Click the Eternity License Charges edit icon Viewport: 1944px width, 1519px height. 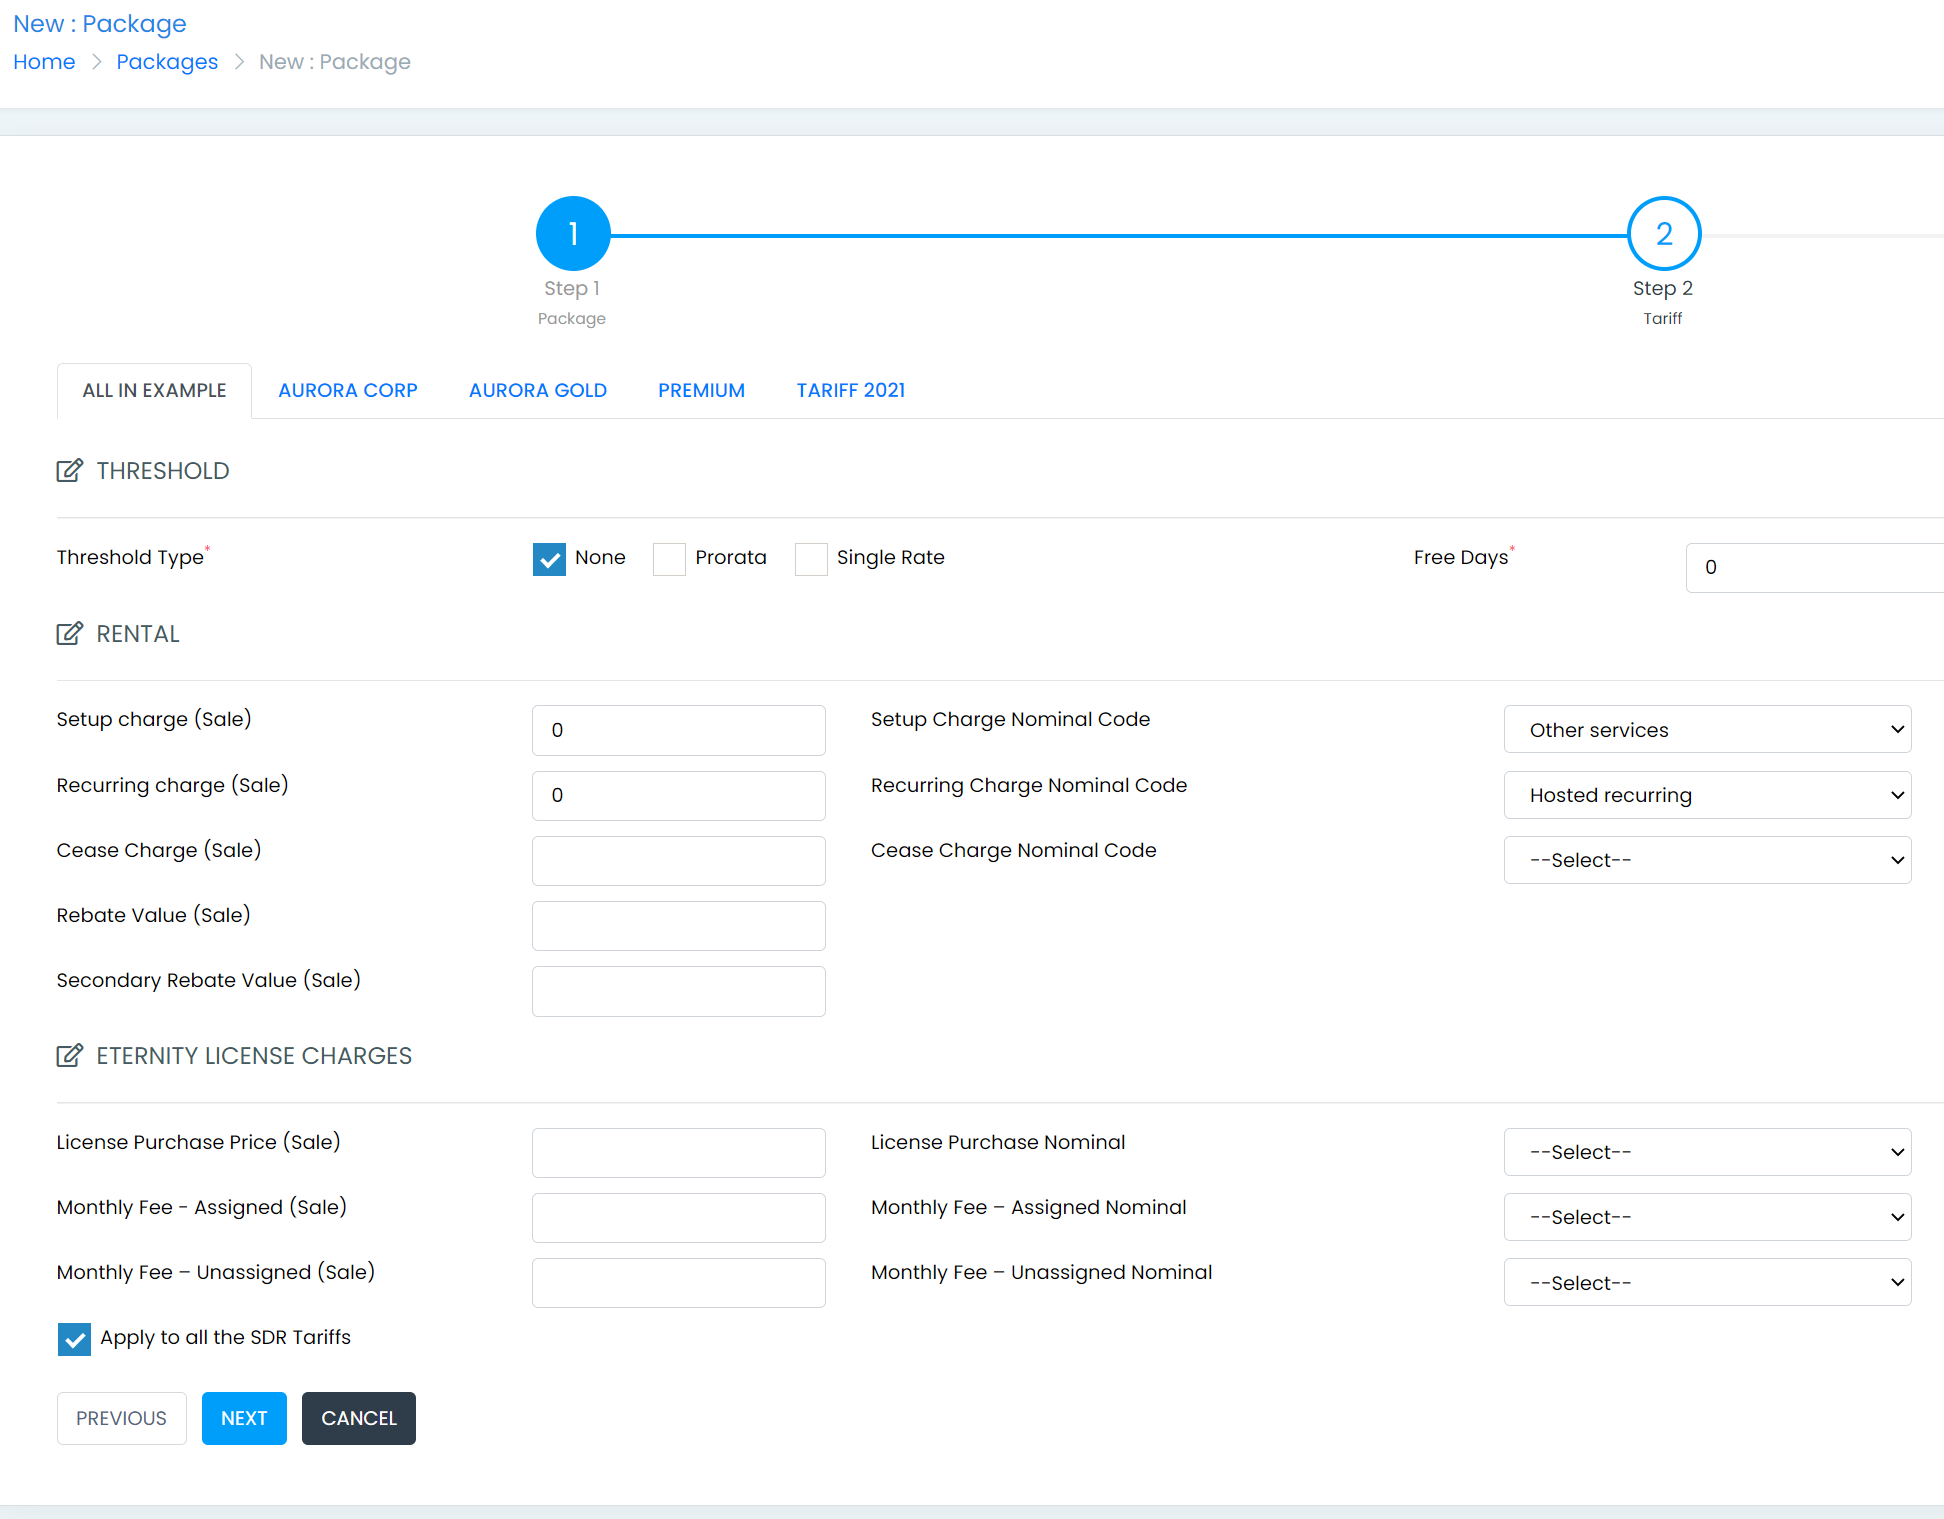pos(69,1056)
